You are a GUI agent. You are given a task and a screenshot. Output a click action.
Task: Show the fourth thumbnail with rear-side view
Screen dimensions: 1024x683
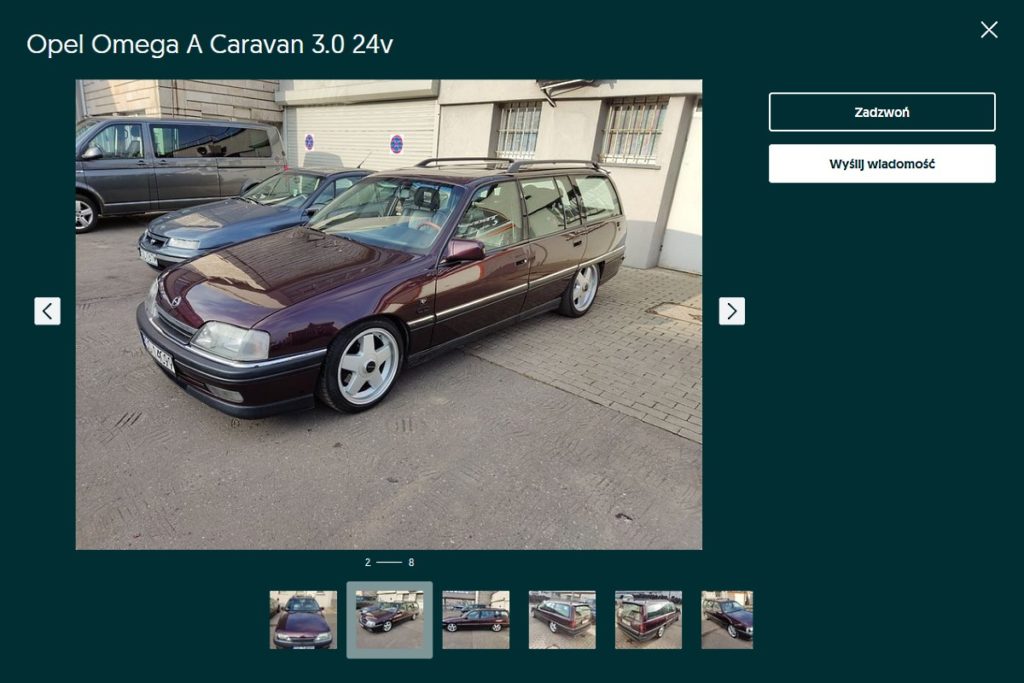(x=562, y=620)
